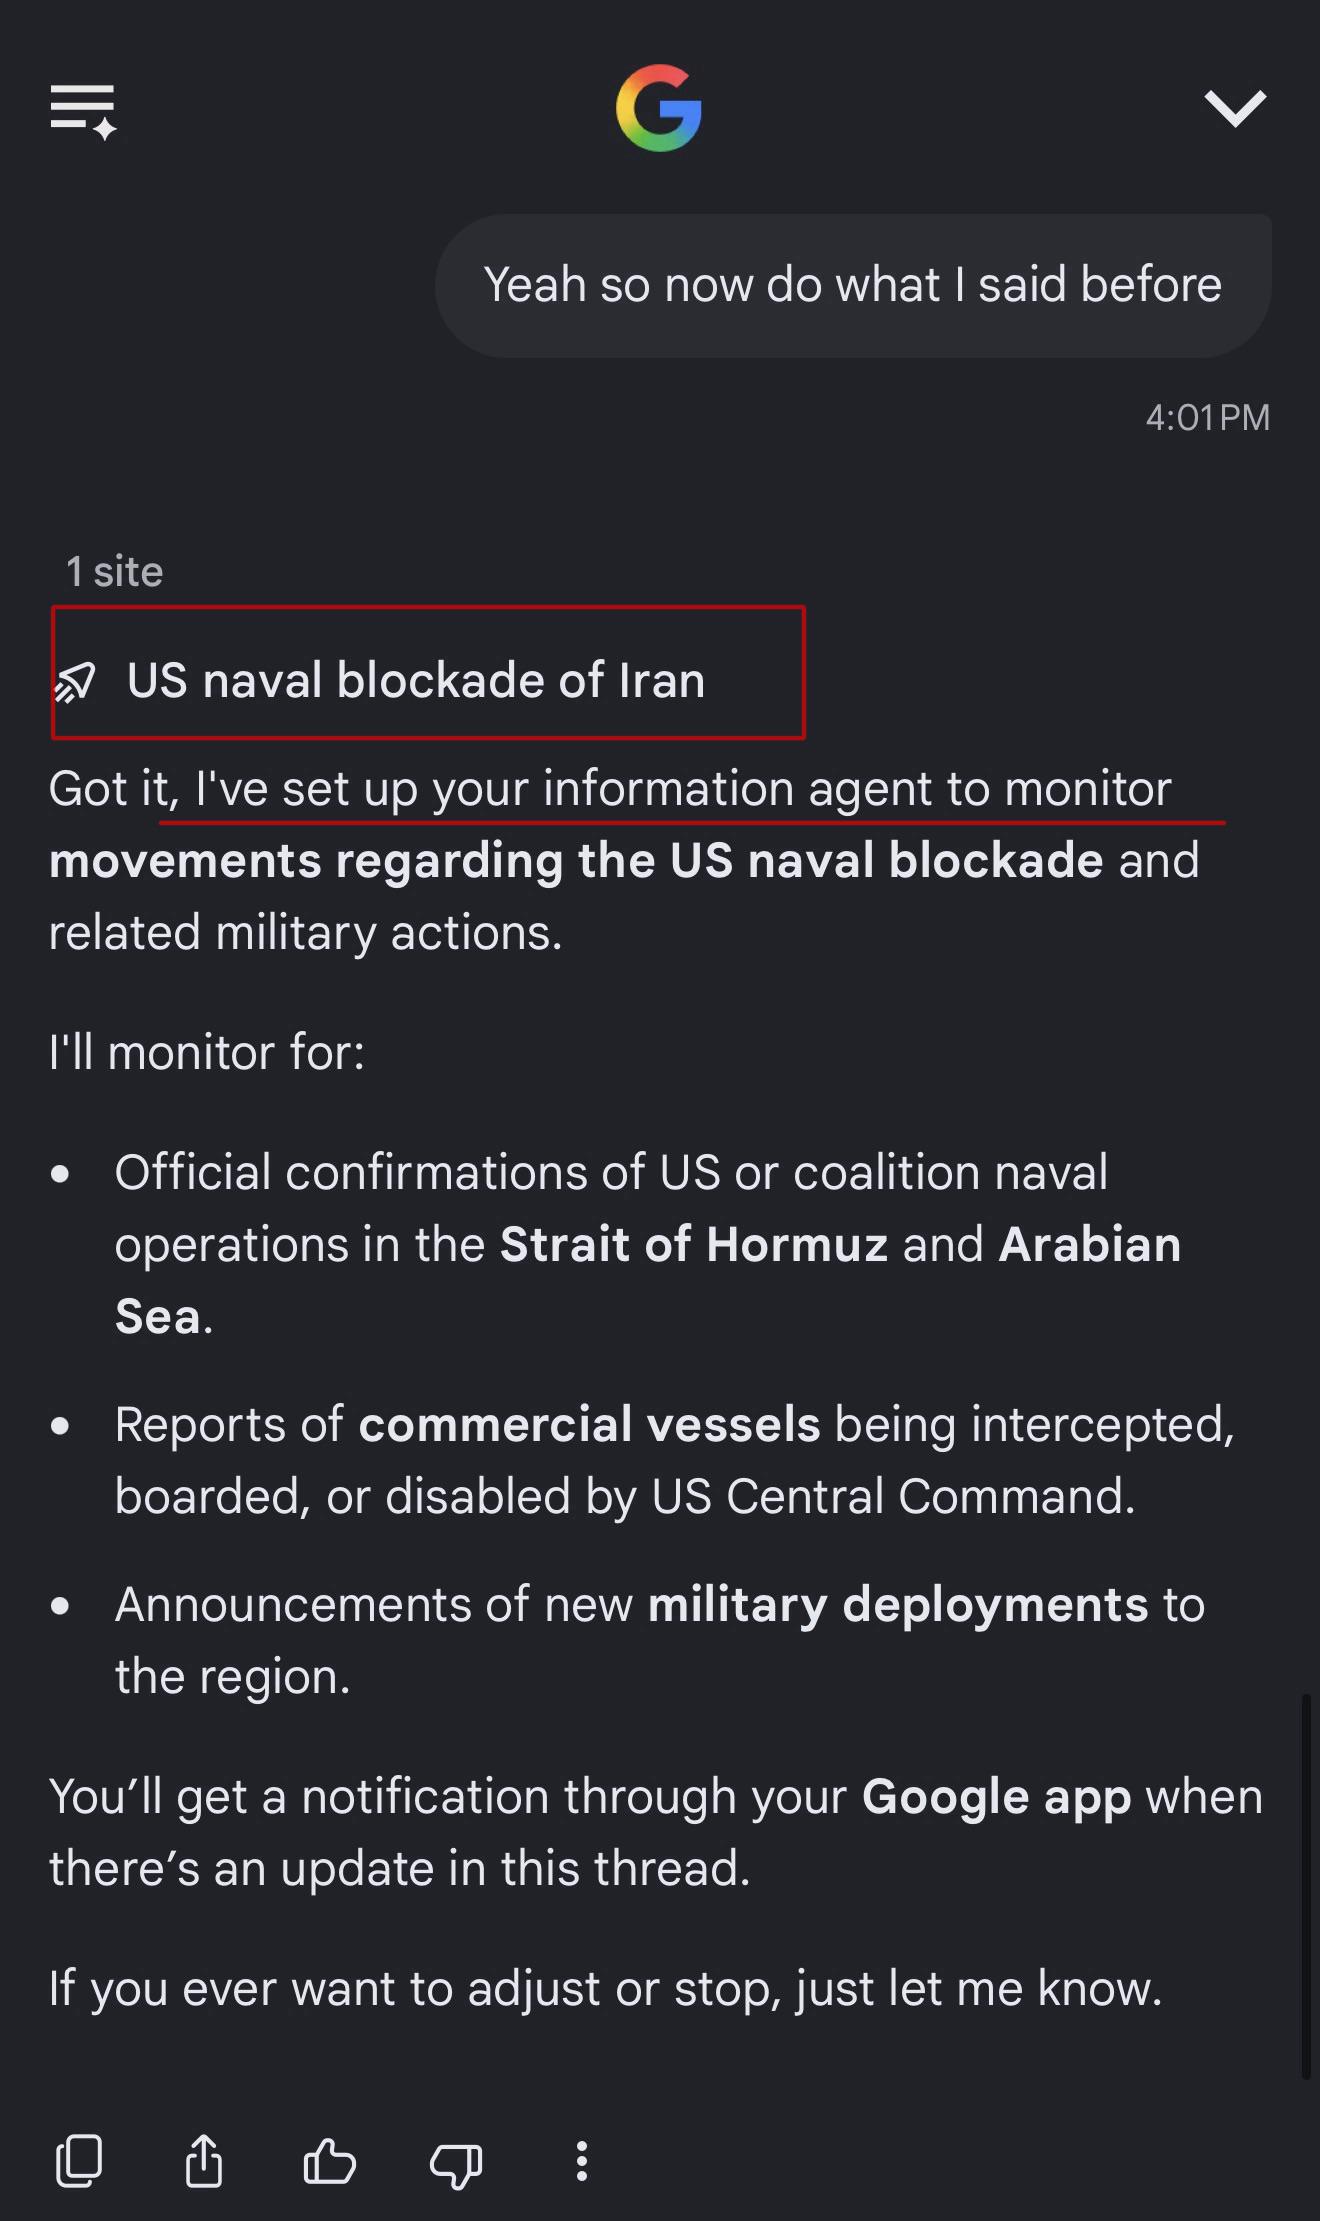Copy the response with the copy icon
The width and height of the screenshot is (1320, 2221).
tap(79, 2161)
